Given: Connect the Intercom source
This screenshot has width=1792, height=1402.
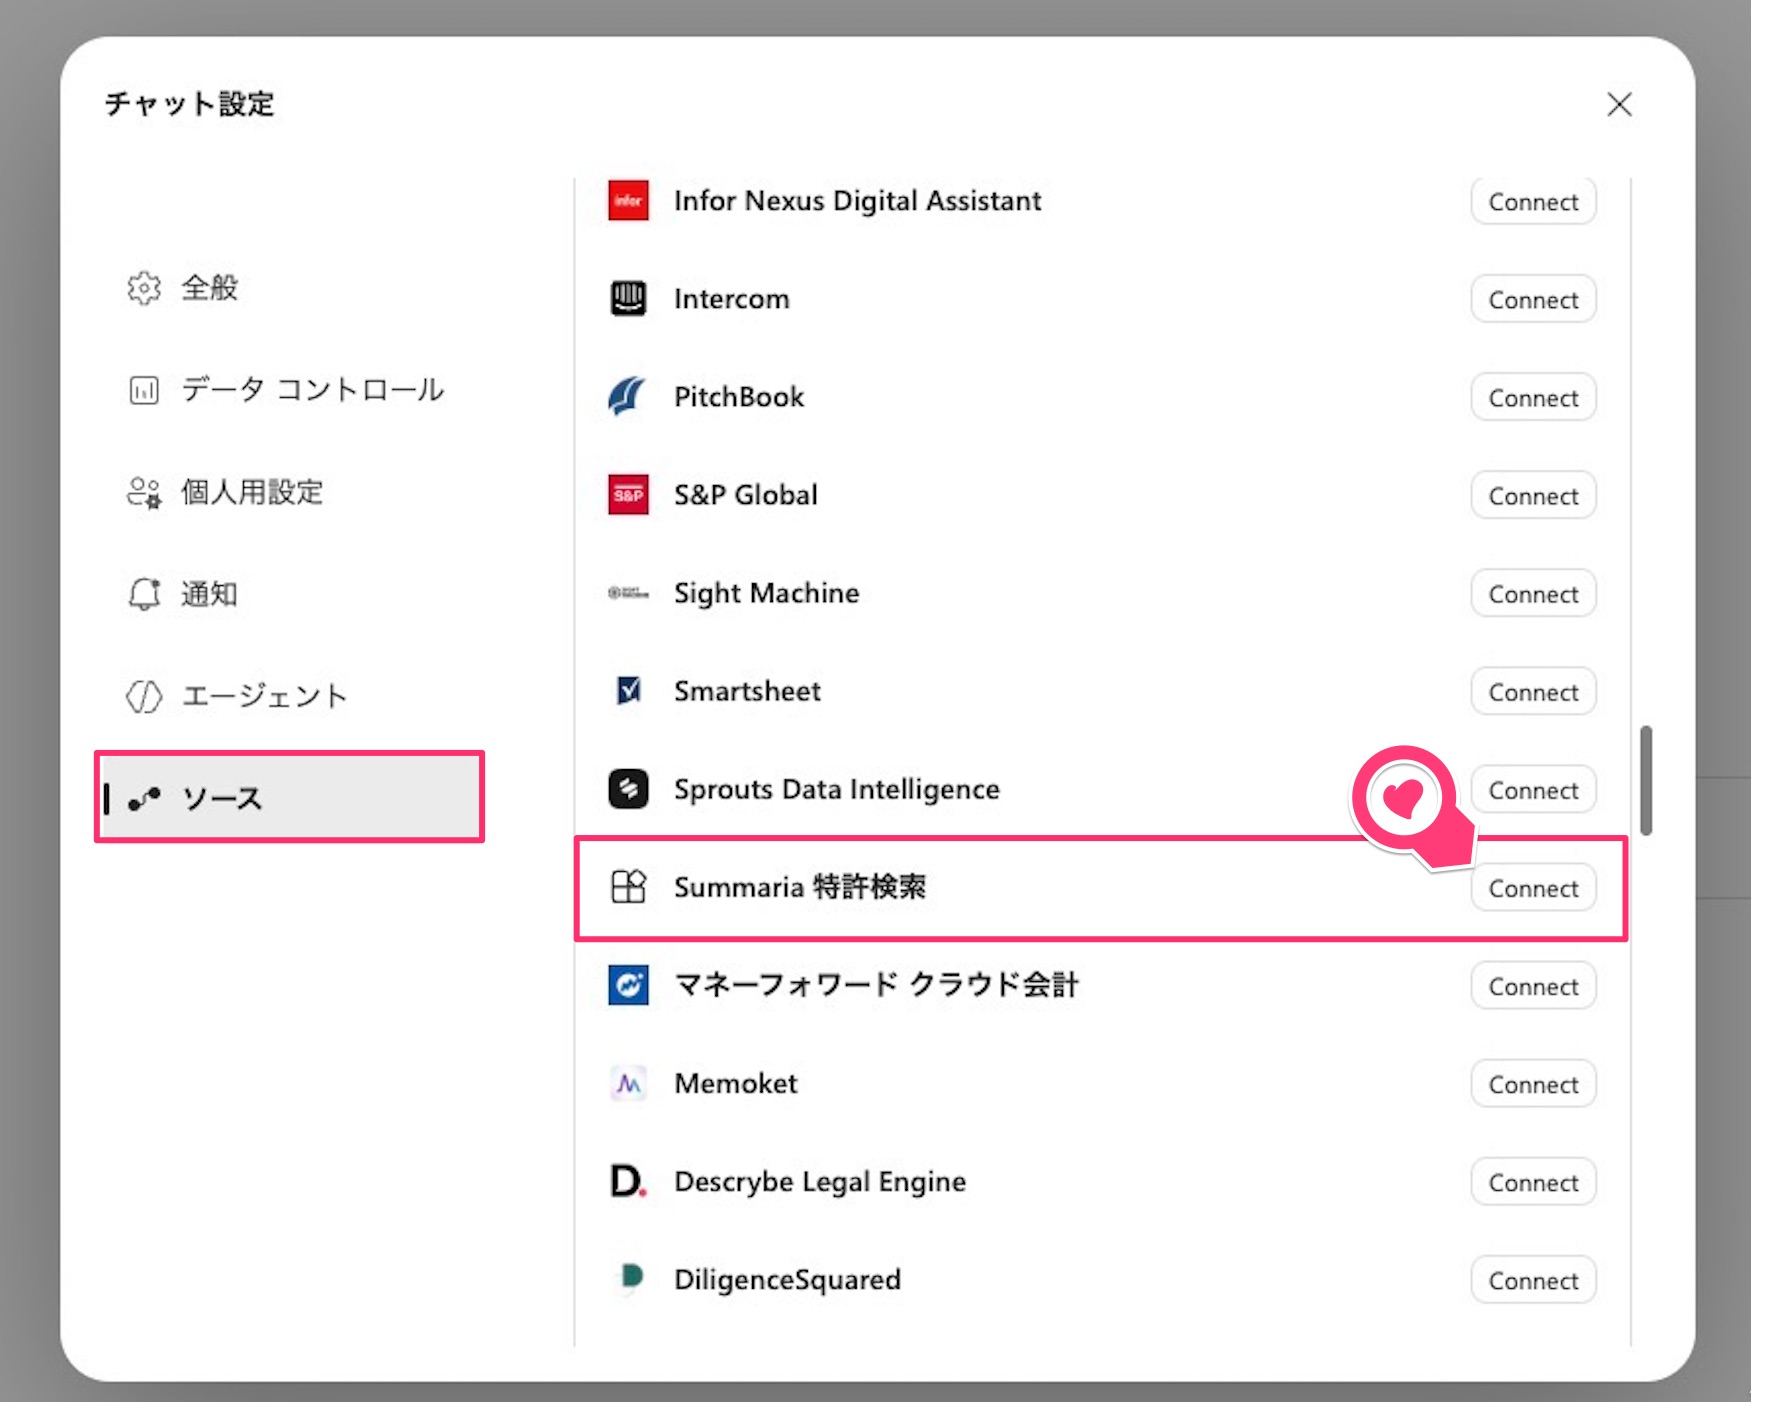Looking at the screenshot, I should click(x=1533, y=299).
